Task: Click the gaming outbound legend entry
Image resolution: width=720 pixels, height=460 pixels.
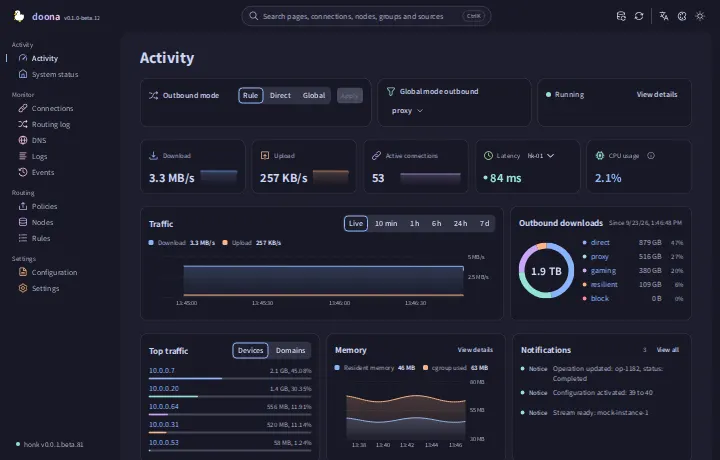Action: coord(603,270)
